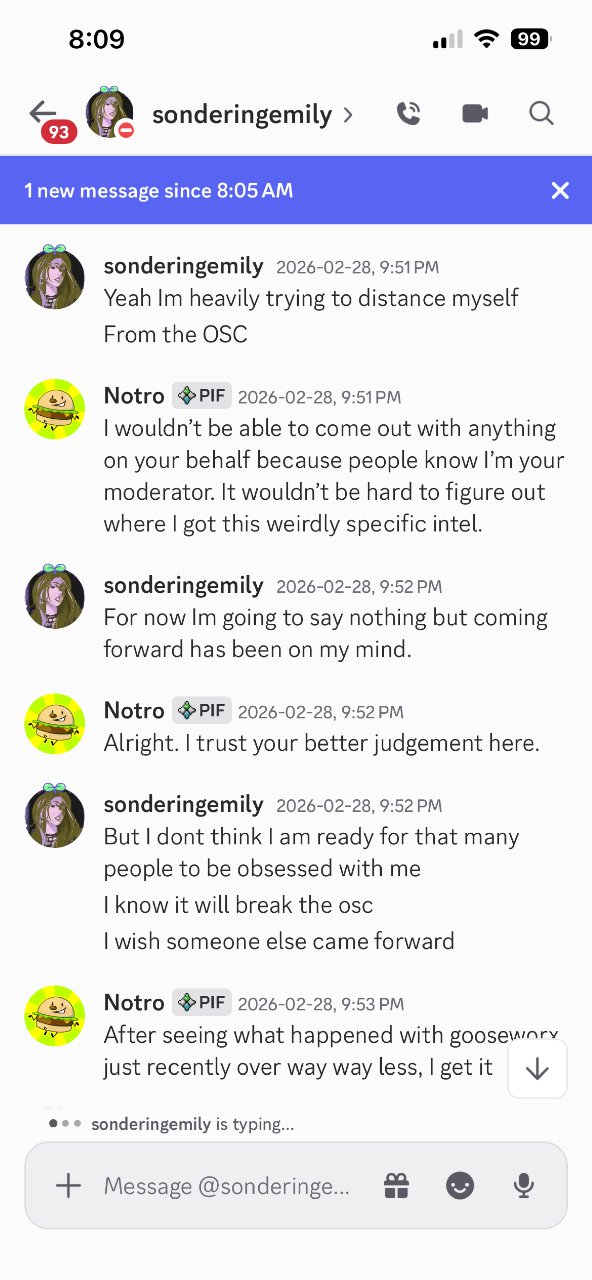Tap Notro's burger avatar on first message

[x=54, y=409]
